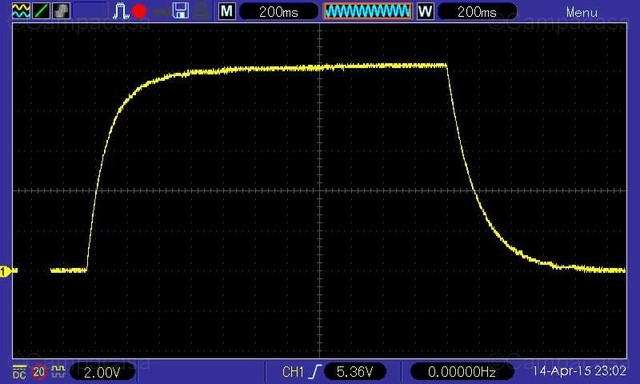Image resolution: width=640 pixels, height=384 pixels.
Task: Click the W window timebase label
Action: pos(425,11)
